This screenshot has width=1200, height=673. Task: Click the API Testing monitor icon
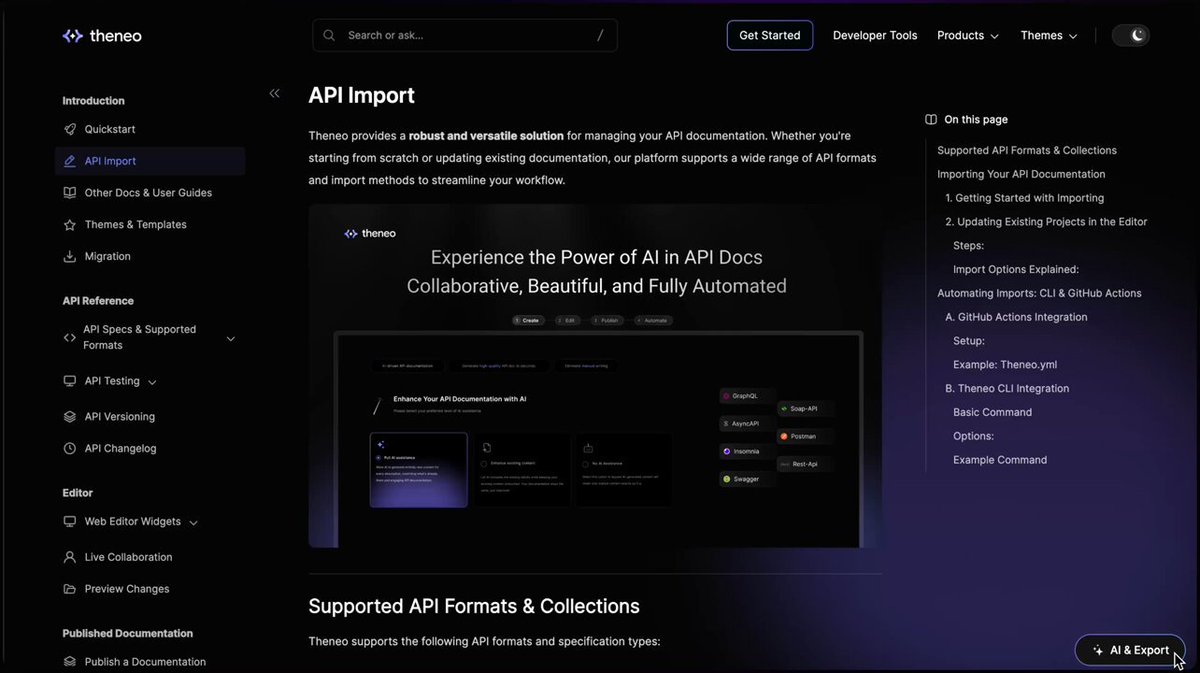pos(70,381)
